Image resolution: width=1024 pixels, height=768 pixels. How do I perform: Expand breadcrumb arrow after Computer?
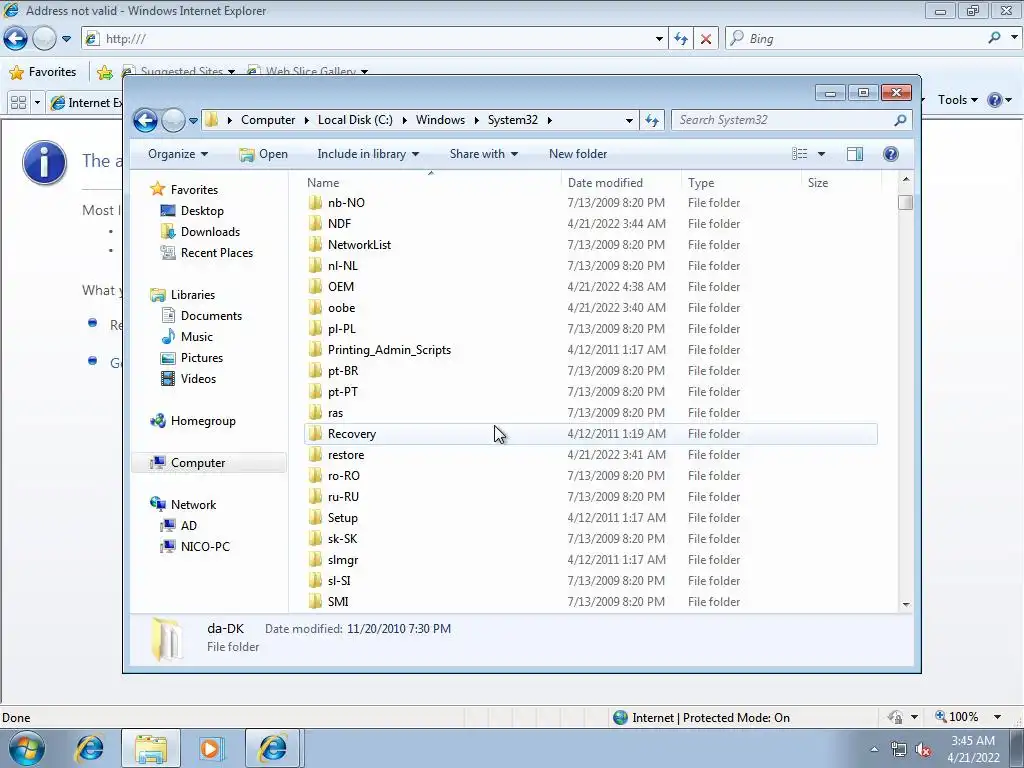coord(306,120)
